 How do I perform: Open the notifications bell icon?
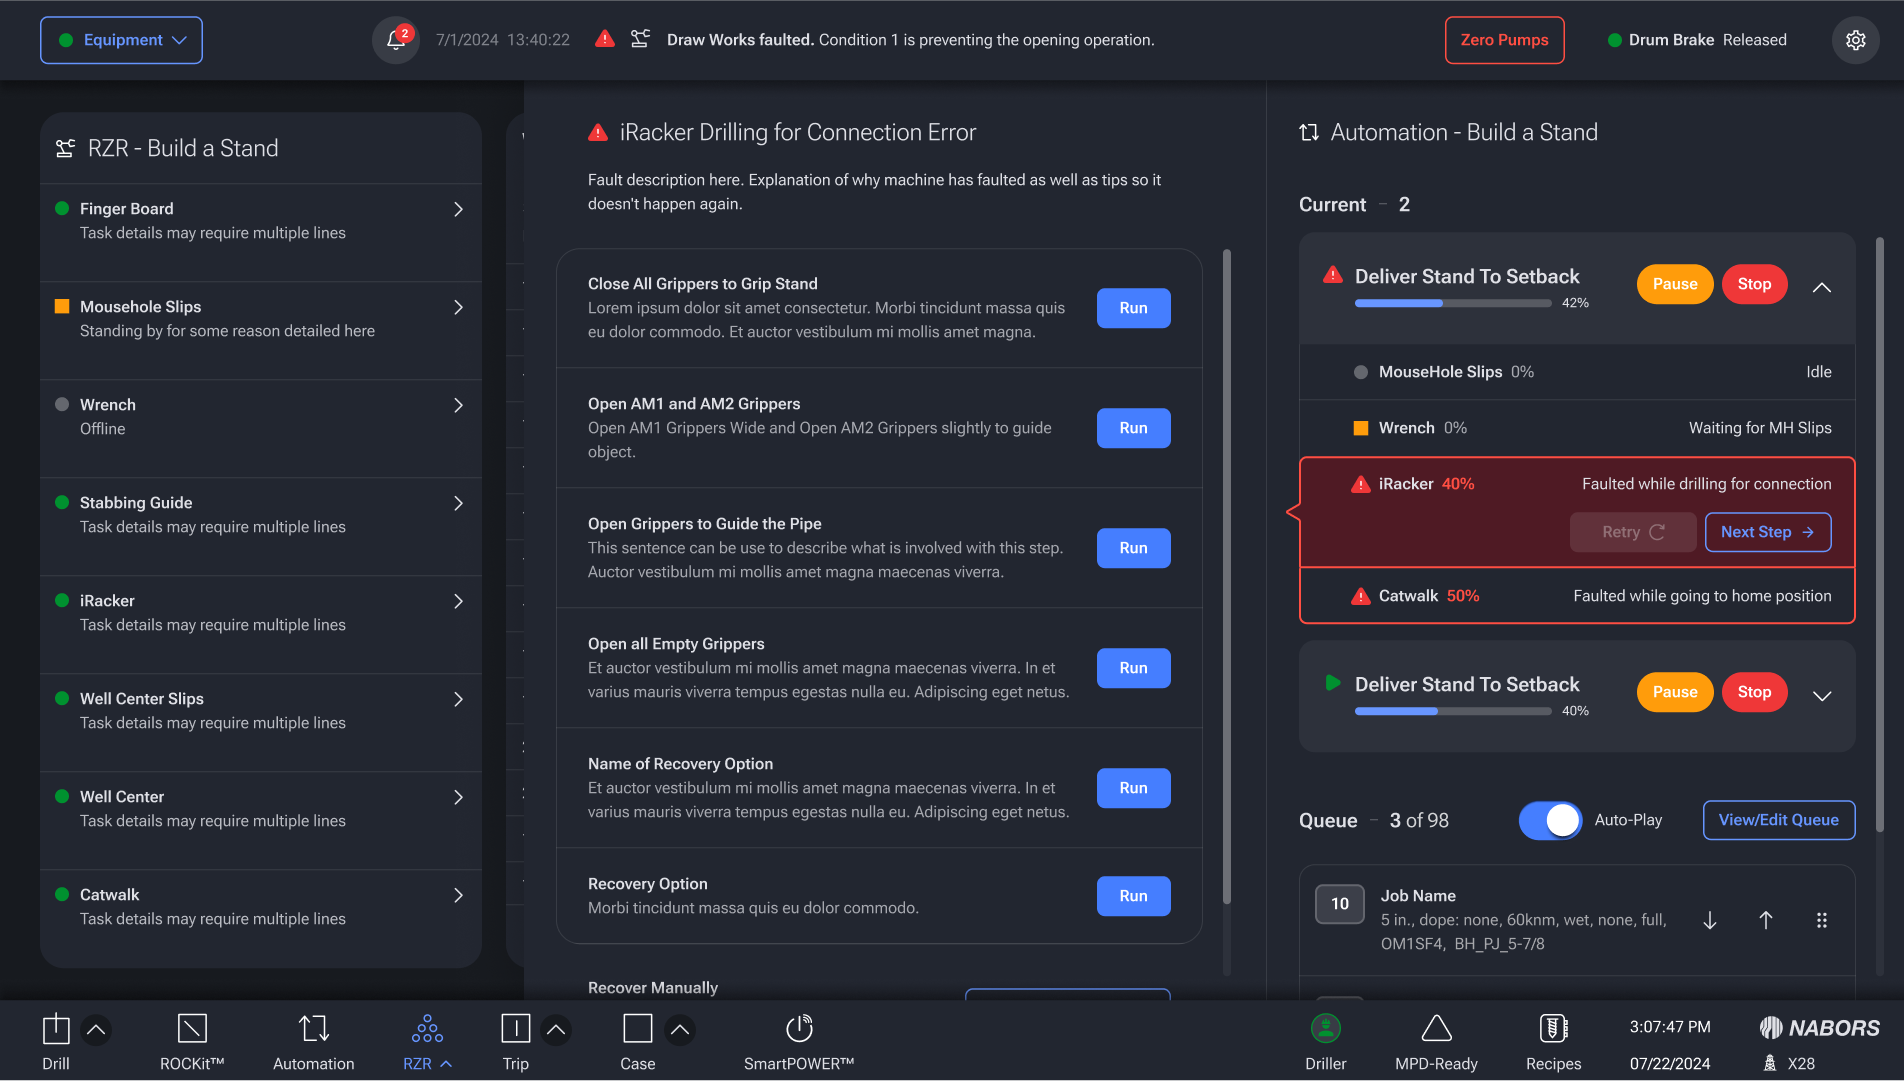pyautogui.click(x=396, y=40)
